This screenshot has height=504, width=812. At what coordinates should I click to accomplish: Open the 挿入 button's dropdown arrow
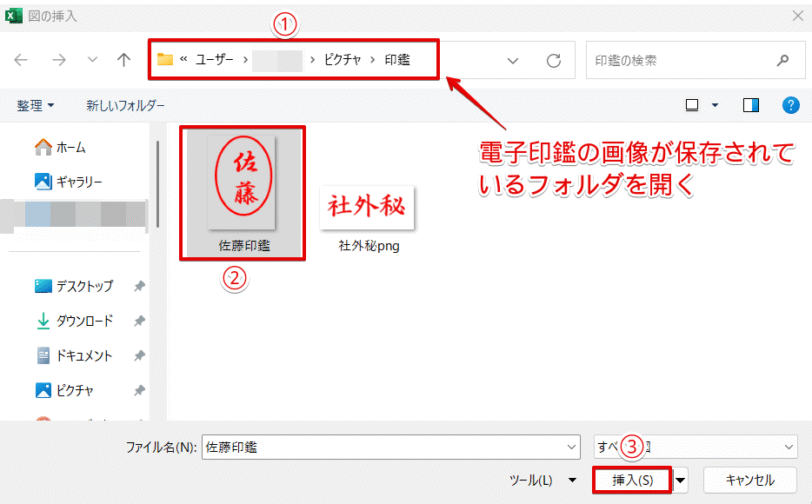tap(680, 480)
